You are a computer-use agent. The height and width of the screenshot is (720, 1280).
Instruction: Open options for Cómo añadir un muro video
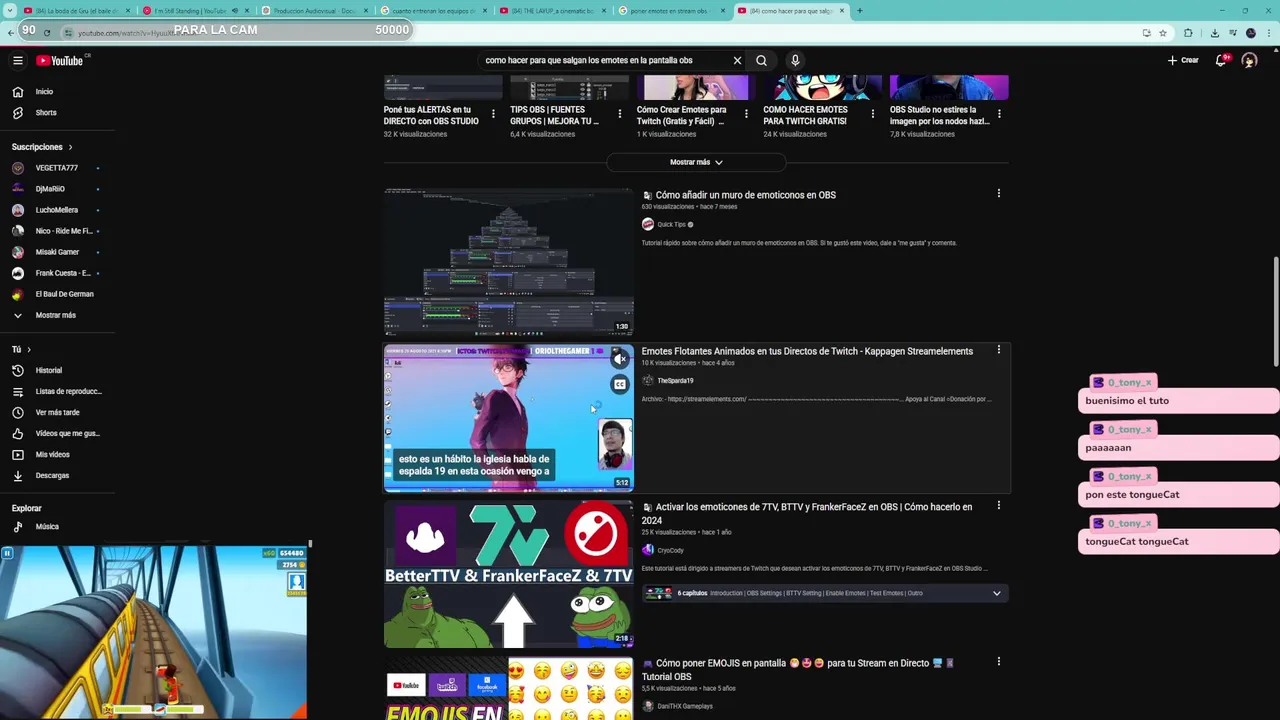pos(998,193)
